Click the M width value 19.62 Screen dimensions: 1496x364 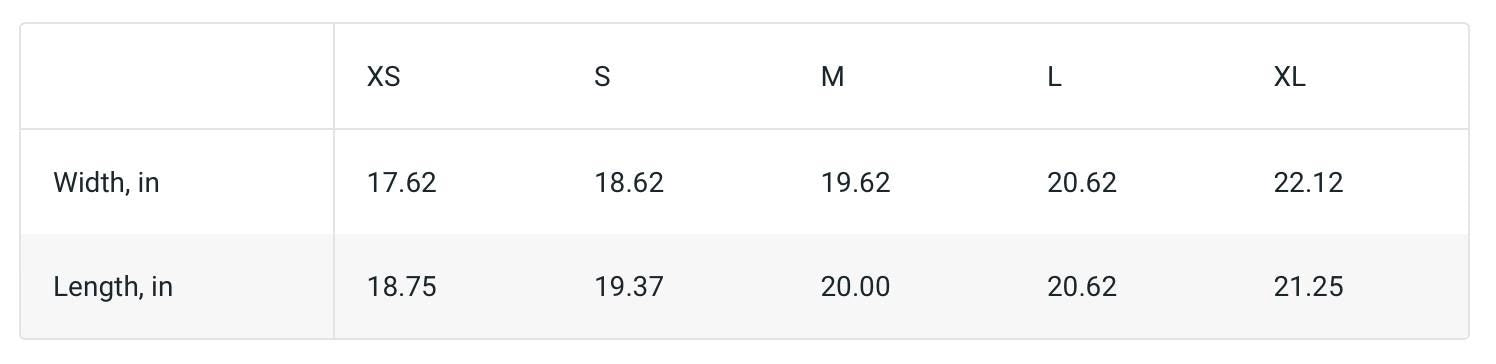click(x=855, y=183)
